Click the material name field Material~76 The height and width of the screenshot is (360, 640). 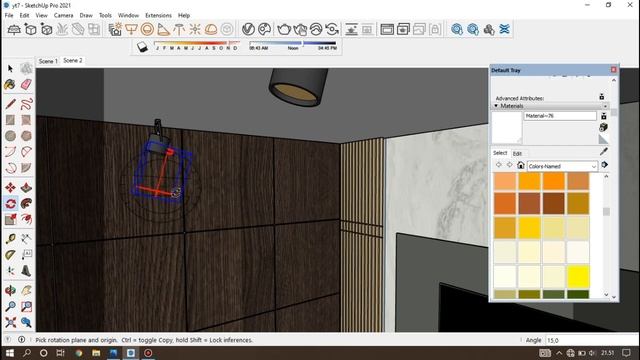click(560, 116)
